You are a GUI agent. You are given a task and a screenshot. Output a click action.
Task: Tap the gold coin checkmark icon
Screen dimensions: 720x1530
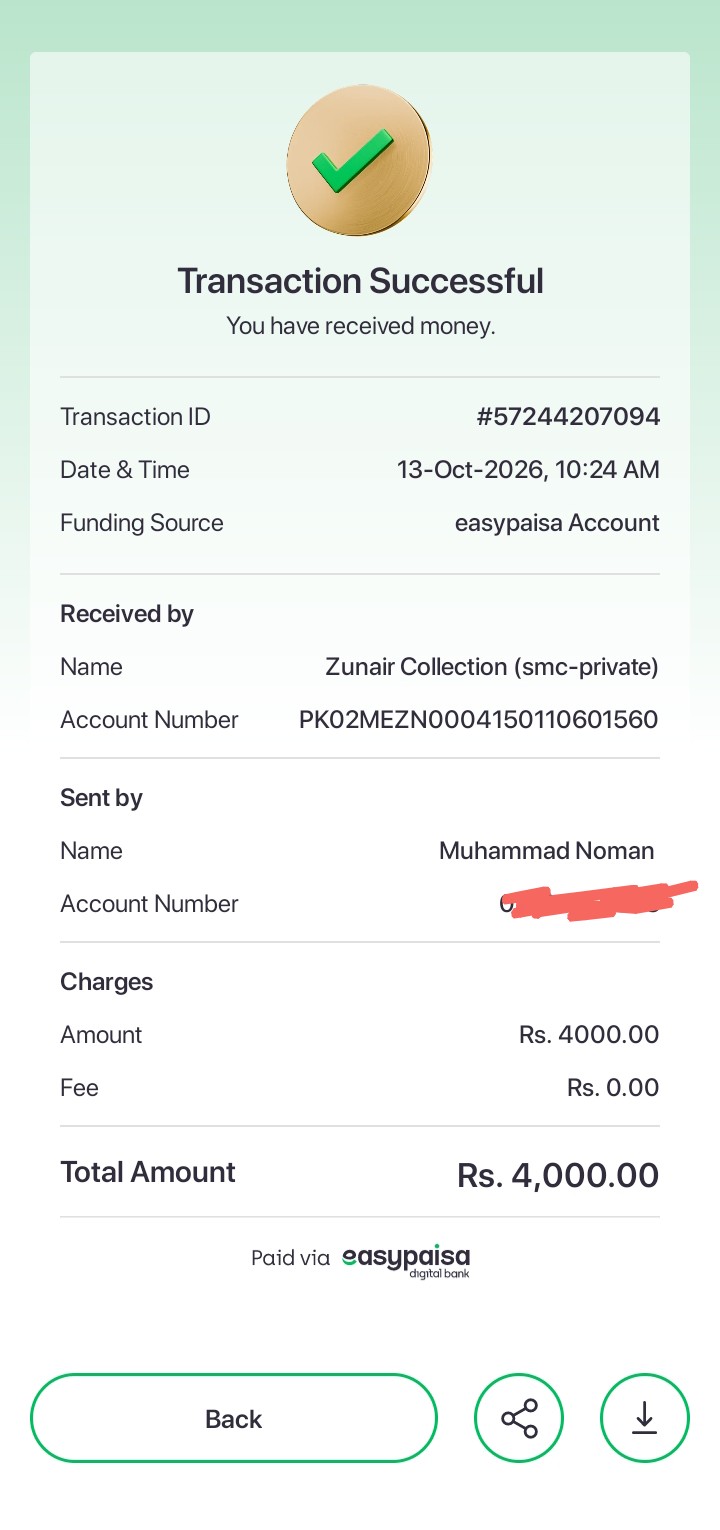click(x=359, y=167)
